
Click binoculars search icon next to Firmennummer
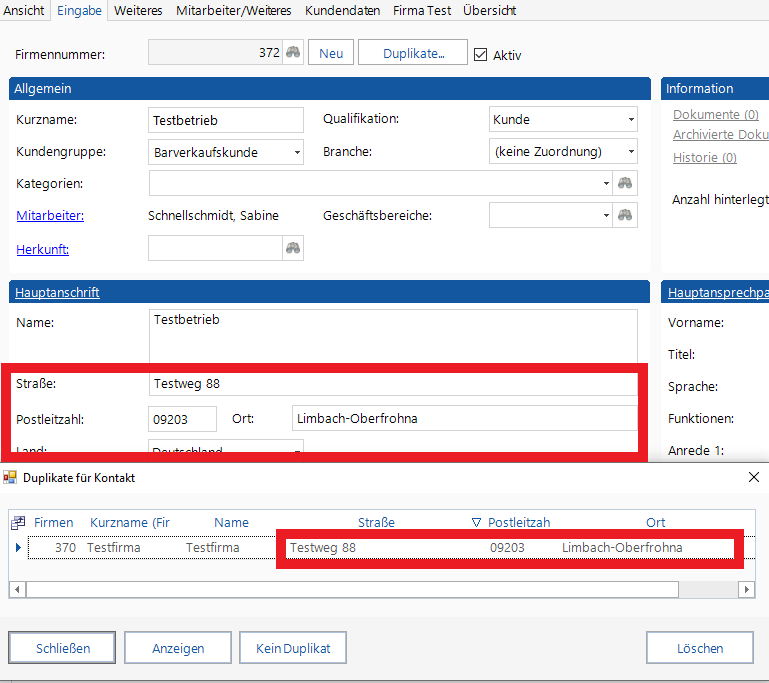click(293, 53)
